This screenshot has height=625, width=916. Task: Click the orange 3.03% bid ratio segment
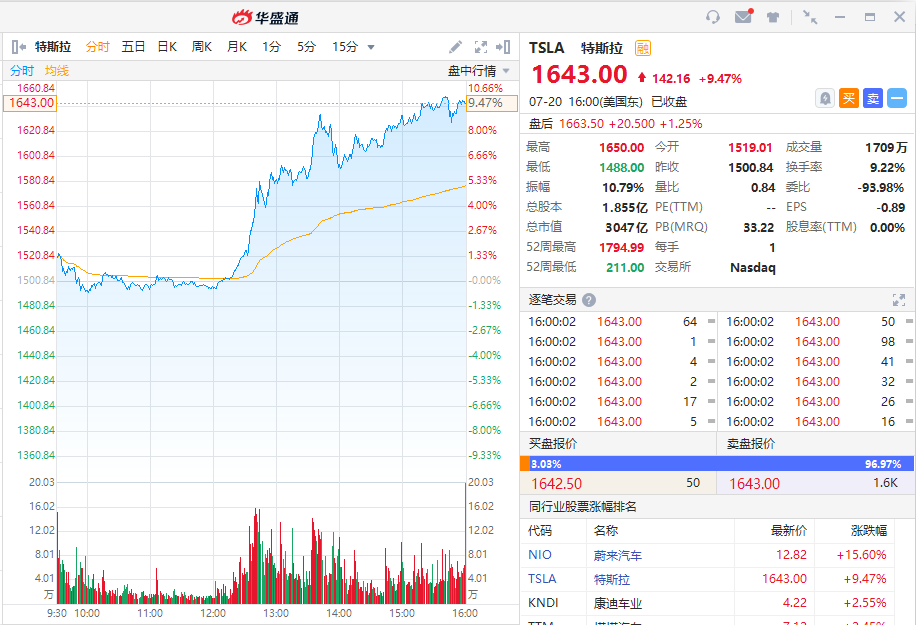pos(525,464)
